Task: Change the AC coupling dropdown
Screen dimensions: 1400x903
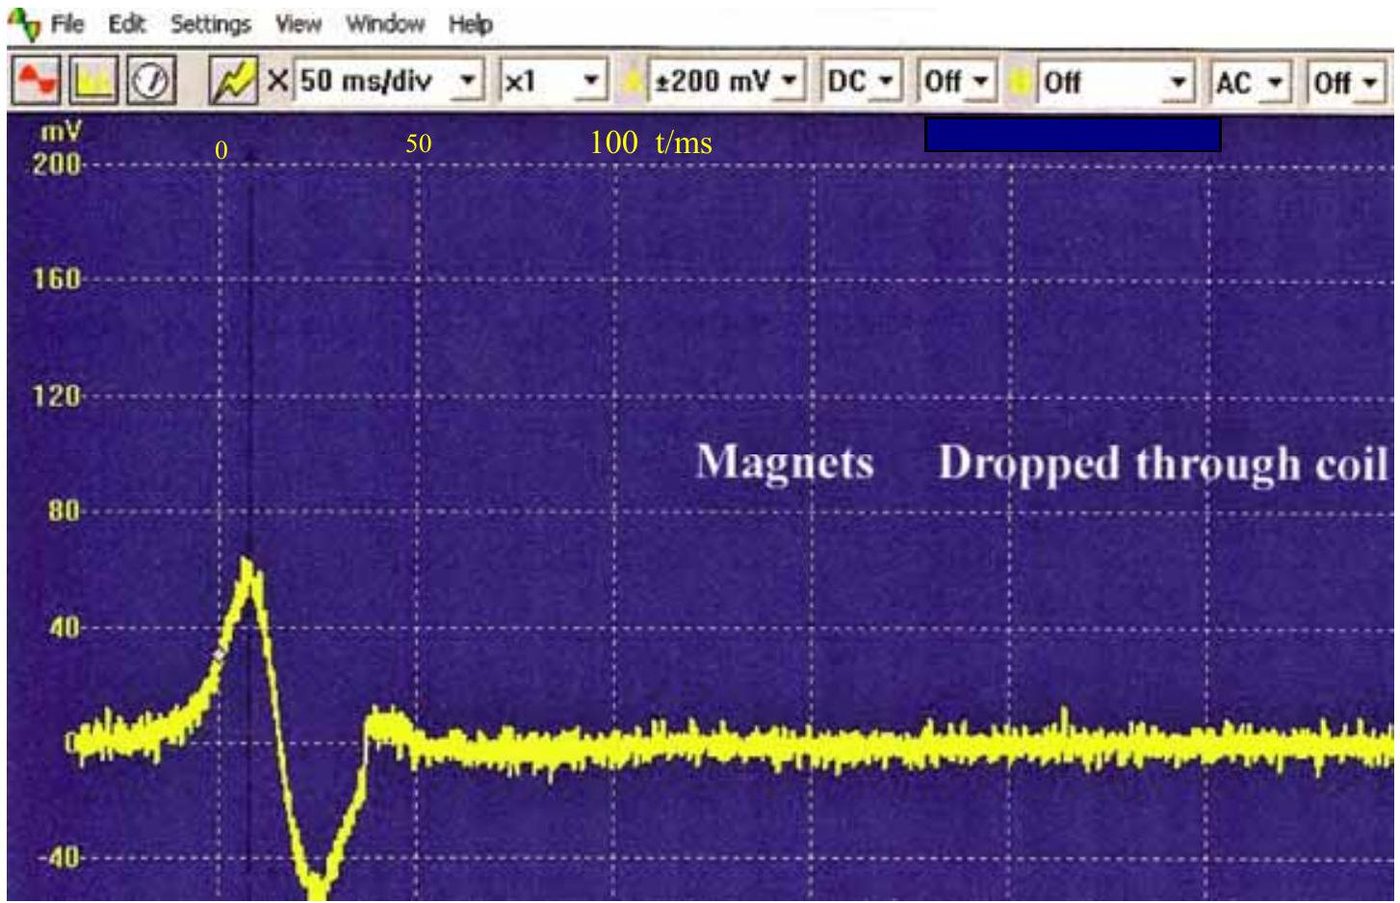Action: [1250, 81]
